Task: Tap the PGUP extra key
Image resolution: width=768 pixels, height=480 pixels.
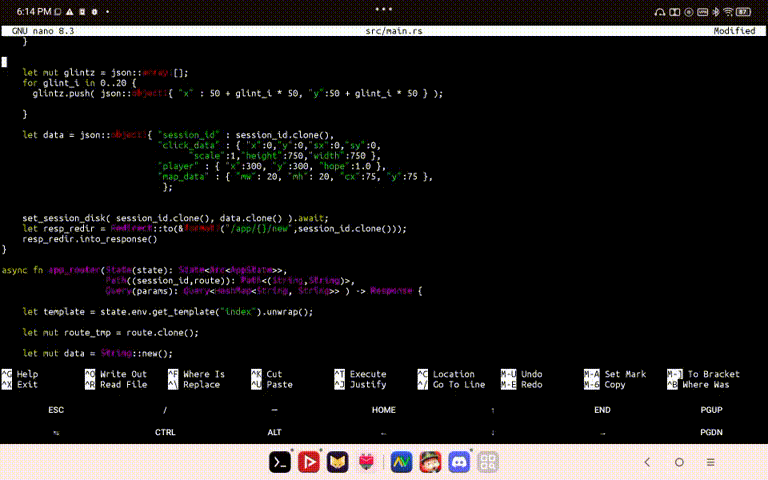Action: (x=712, y=410)
